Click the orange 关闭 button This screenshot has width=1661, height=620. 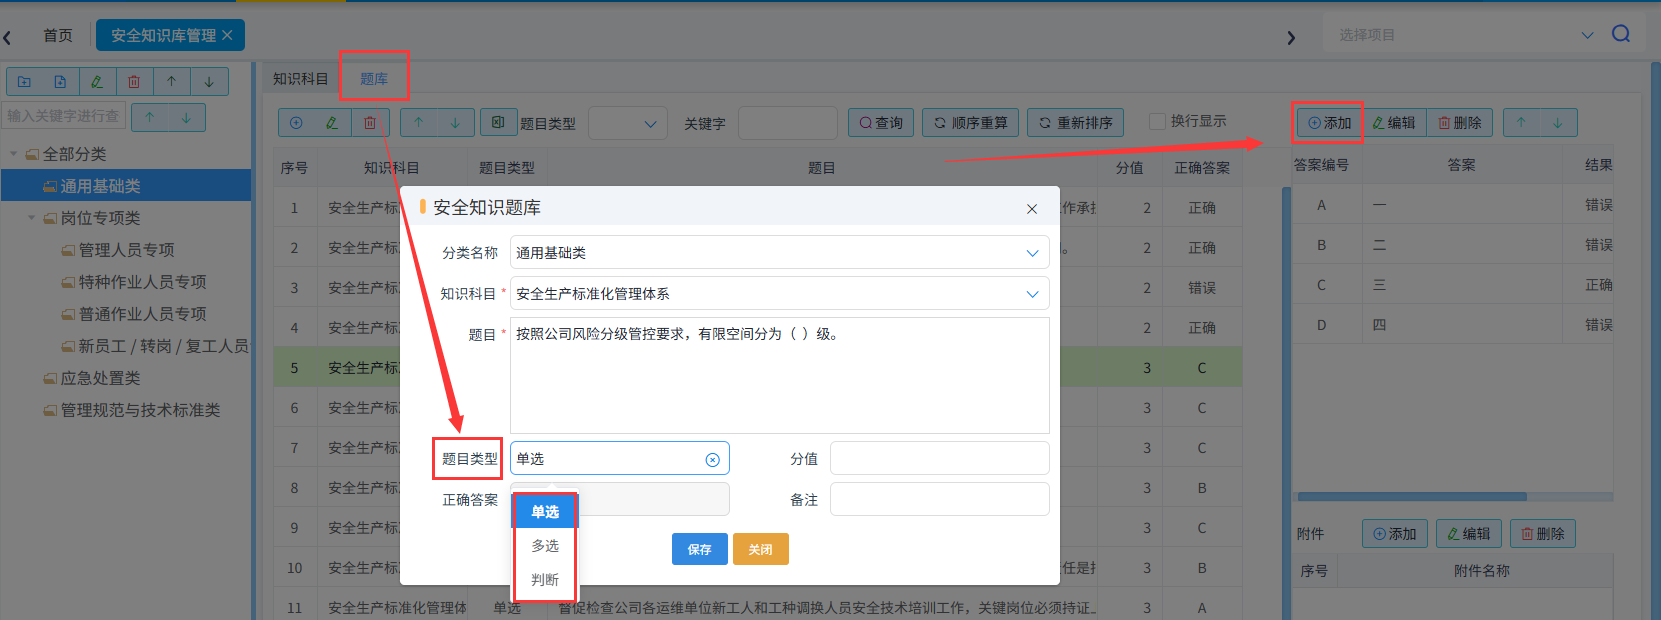pos(761,549)
